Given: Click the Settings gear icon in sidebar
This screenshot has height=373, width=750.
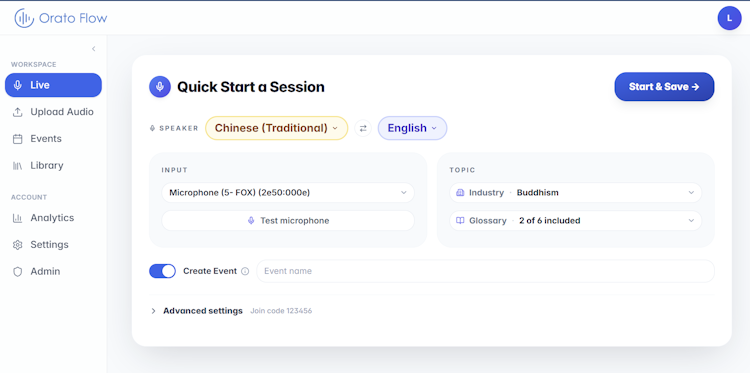Looking at the screenshot, I should click(18, 245).
